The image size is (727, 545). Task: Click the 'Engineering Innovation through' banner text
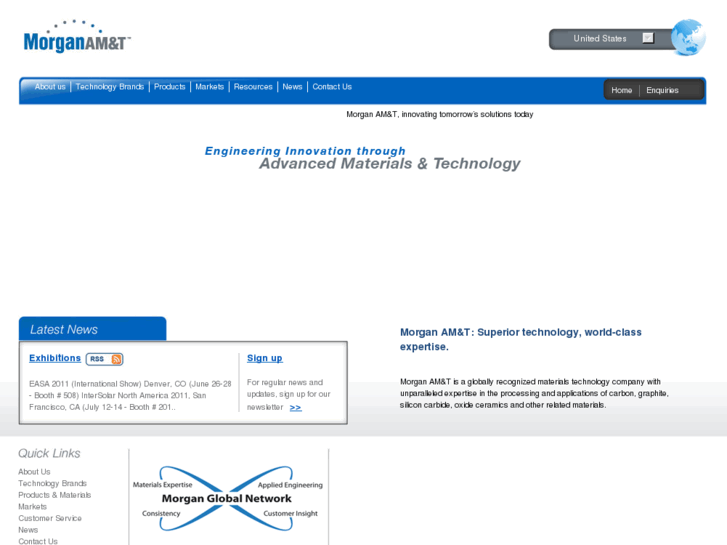pos(305,151)
